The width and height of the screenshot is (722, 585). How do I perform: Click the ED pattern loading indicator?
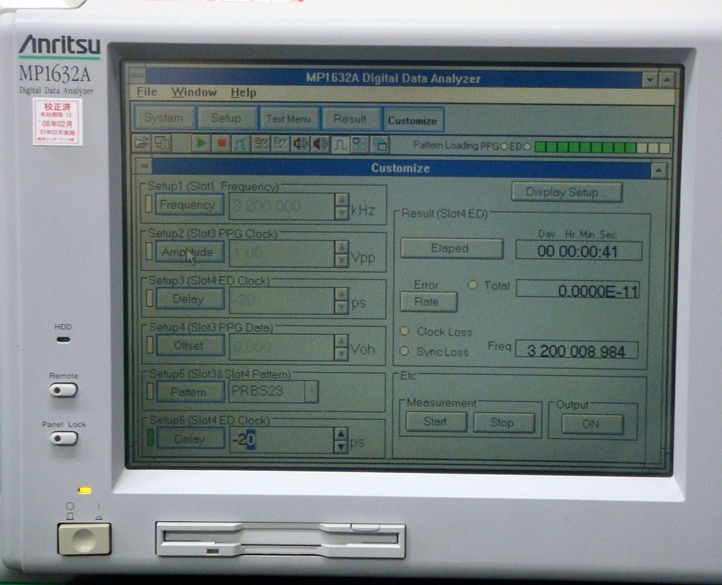coord(527,146)
